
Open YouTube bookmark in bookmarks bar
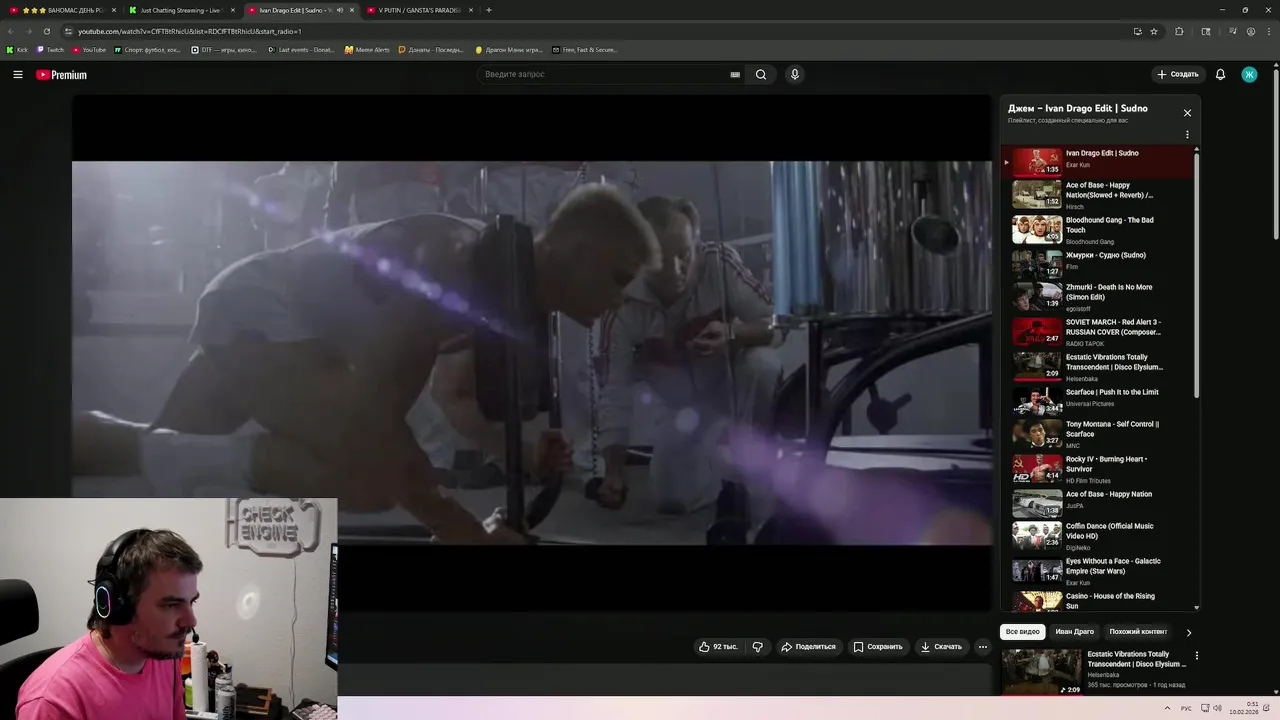pyautogui.click(x=89, y=49)
